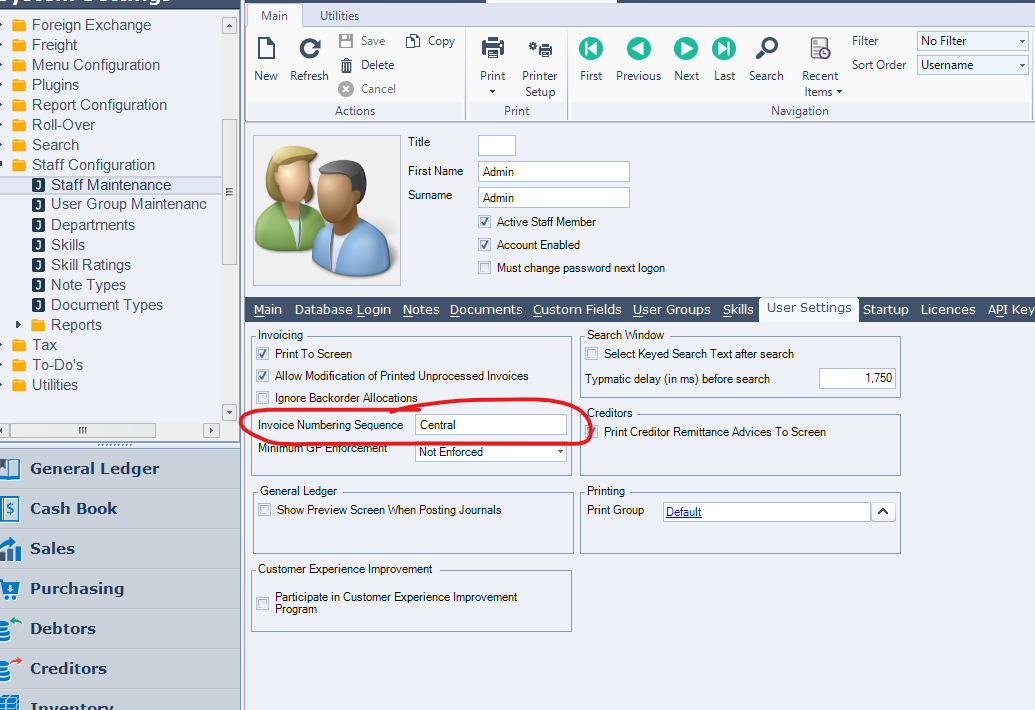Open the Database Login tab
The width and height of the screenshot is (1035, 710).
pos(342,310)
